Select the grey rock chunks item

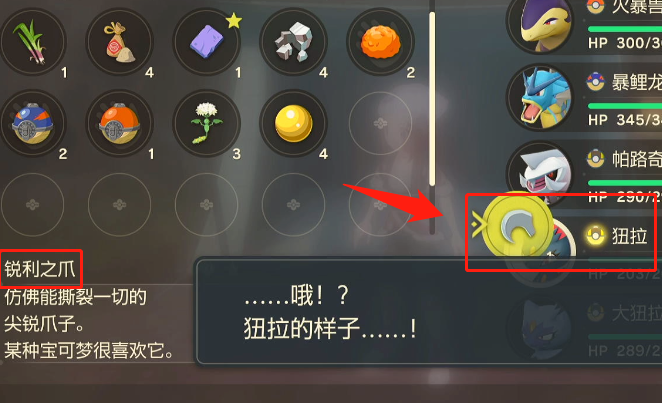(293, 42)
